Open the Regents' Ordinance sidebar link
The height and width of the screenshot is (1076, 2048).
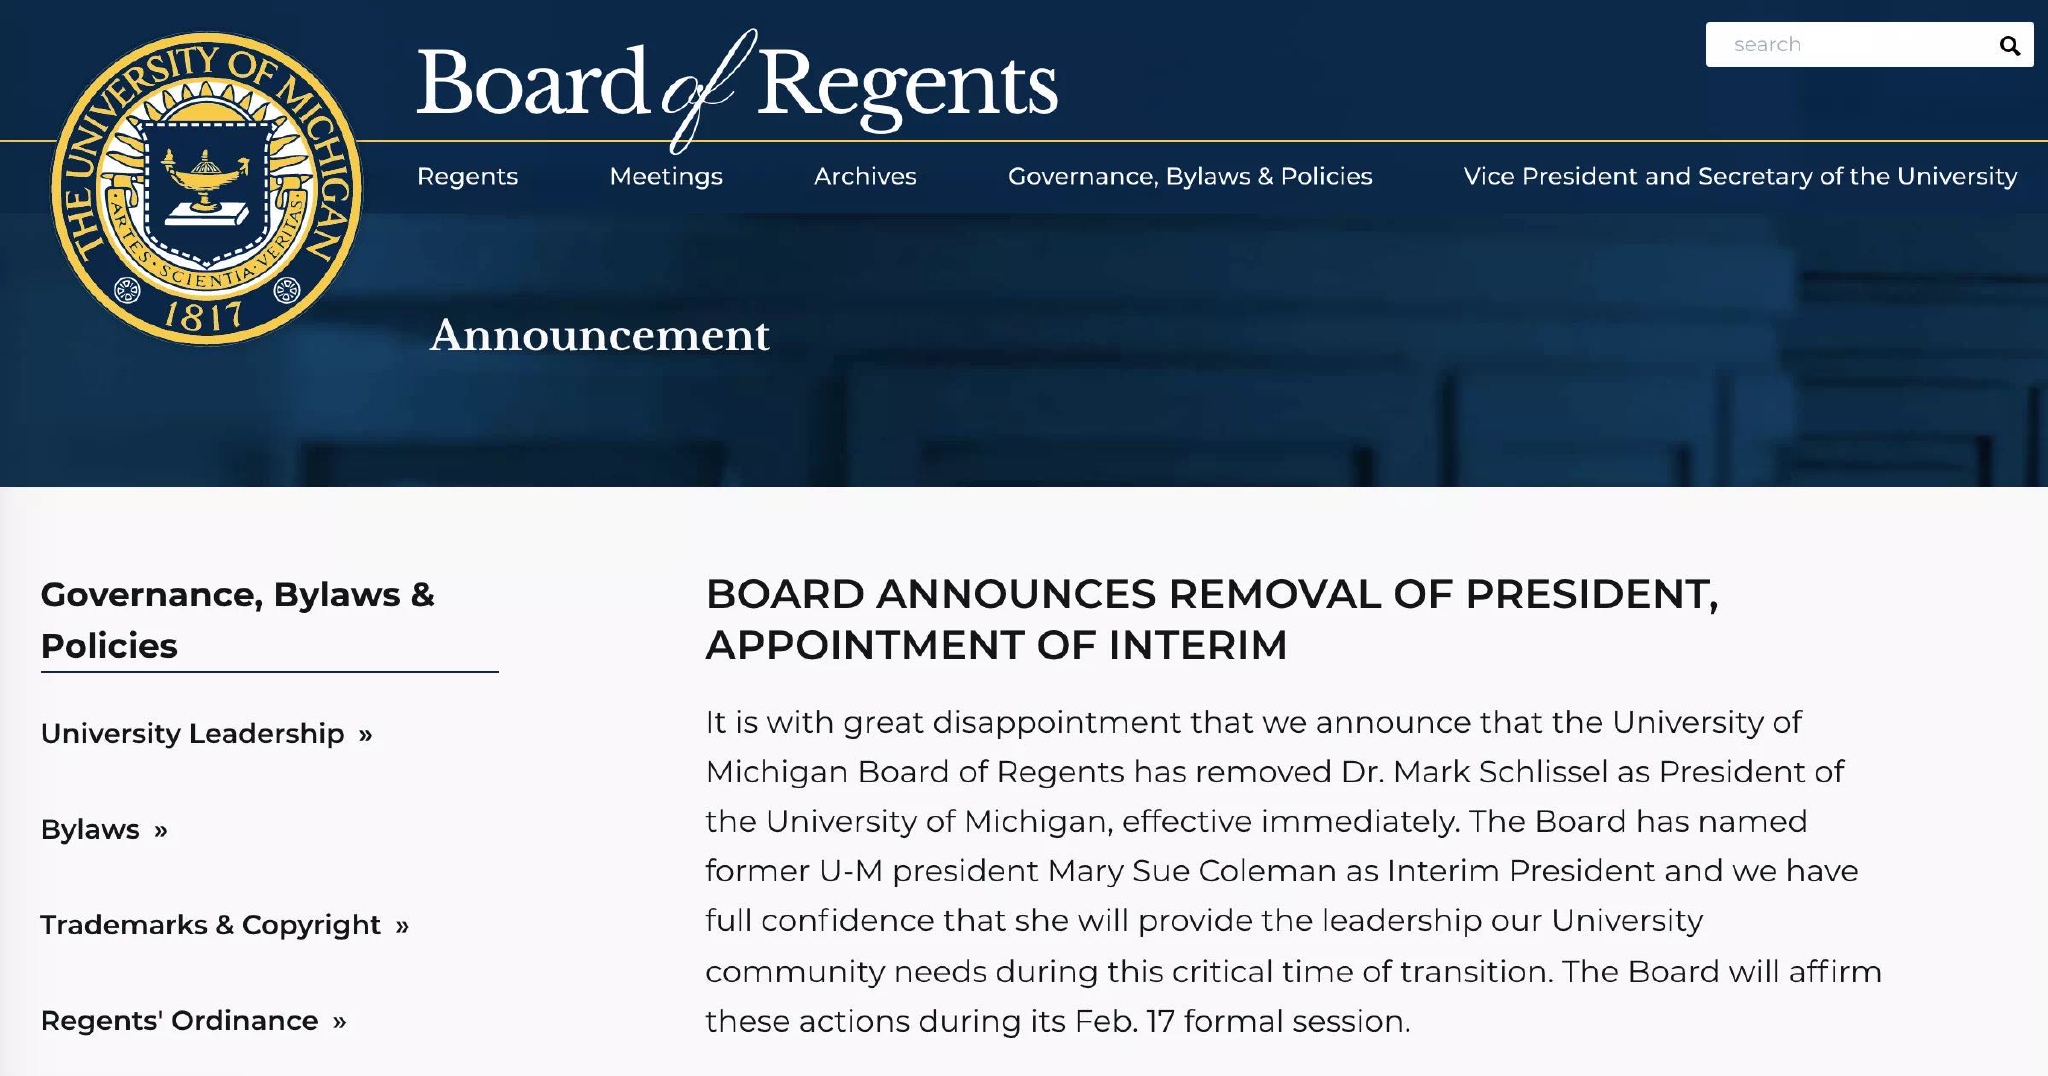coord(180,1021)
